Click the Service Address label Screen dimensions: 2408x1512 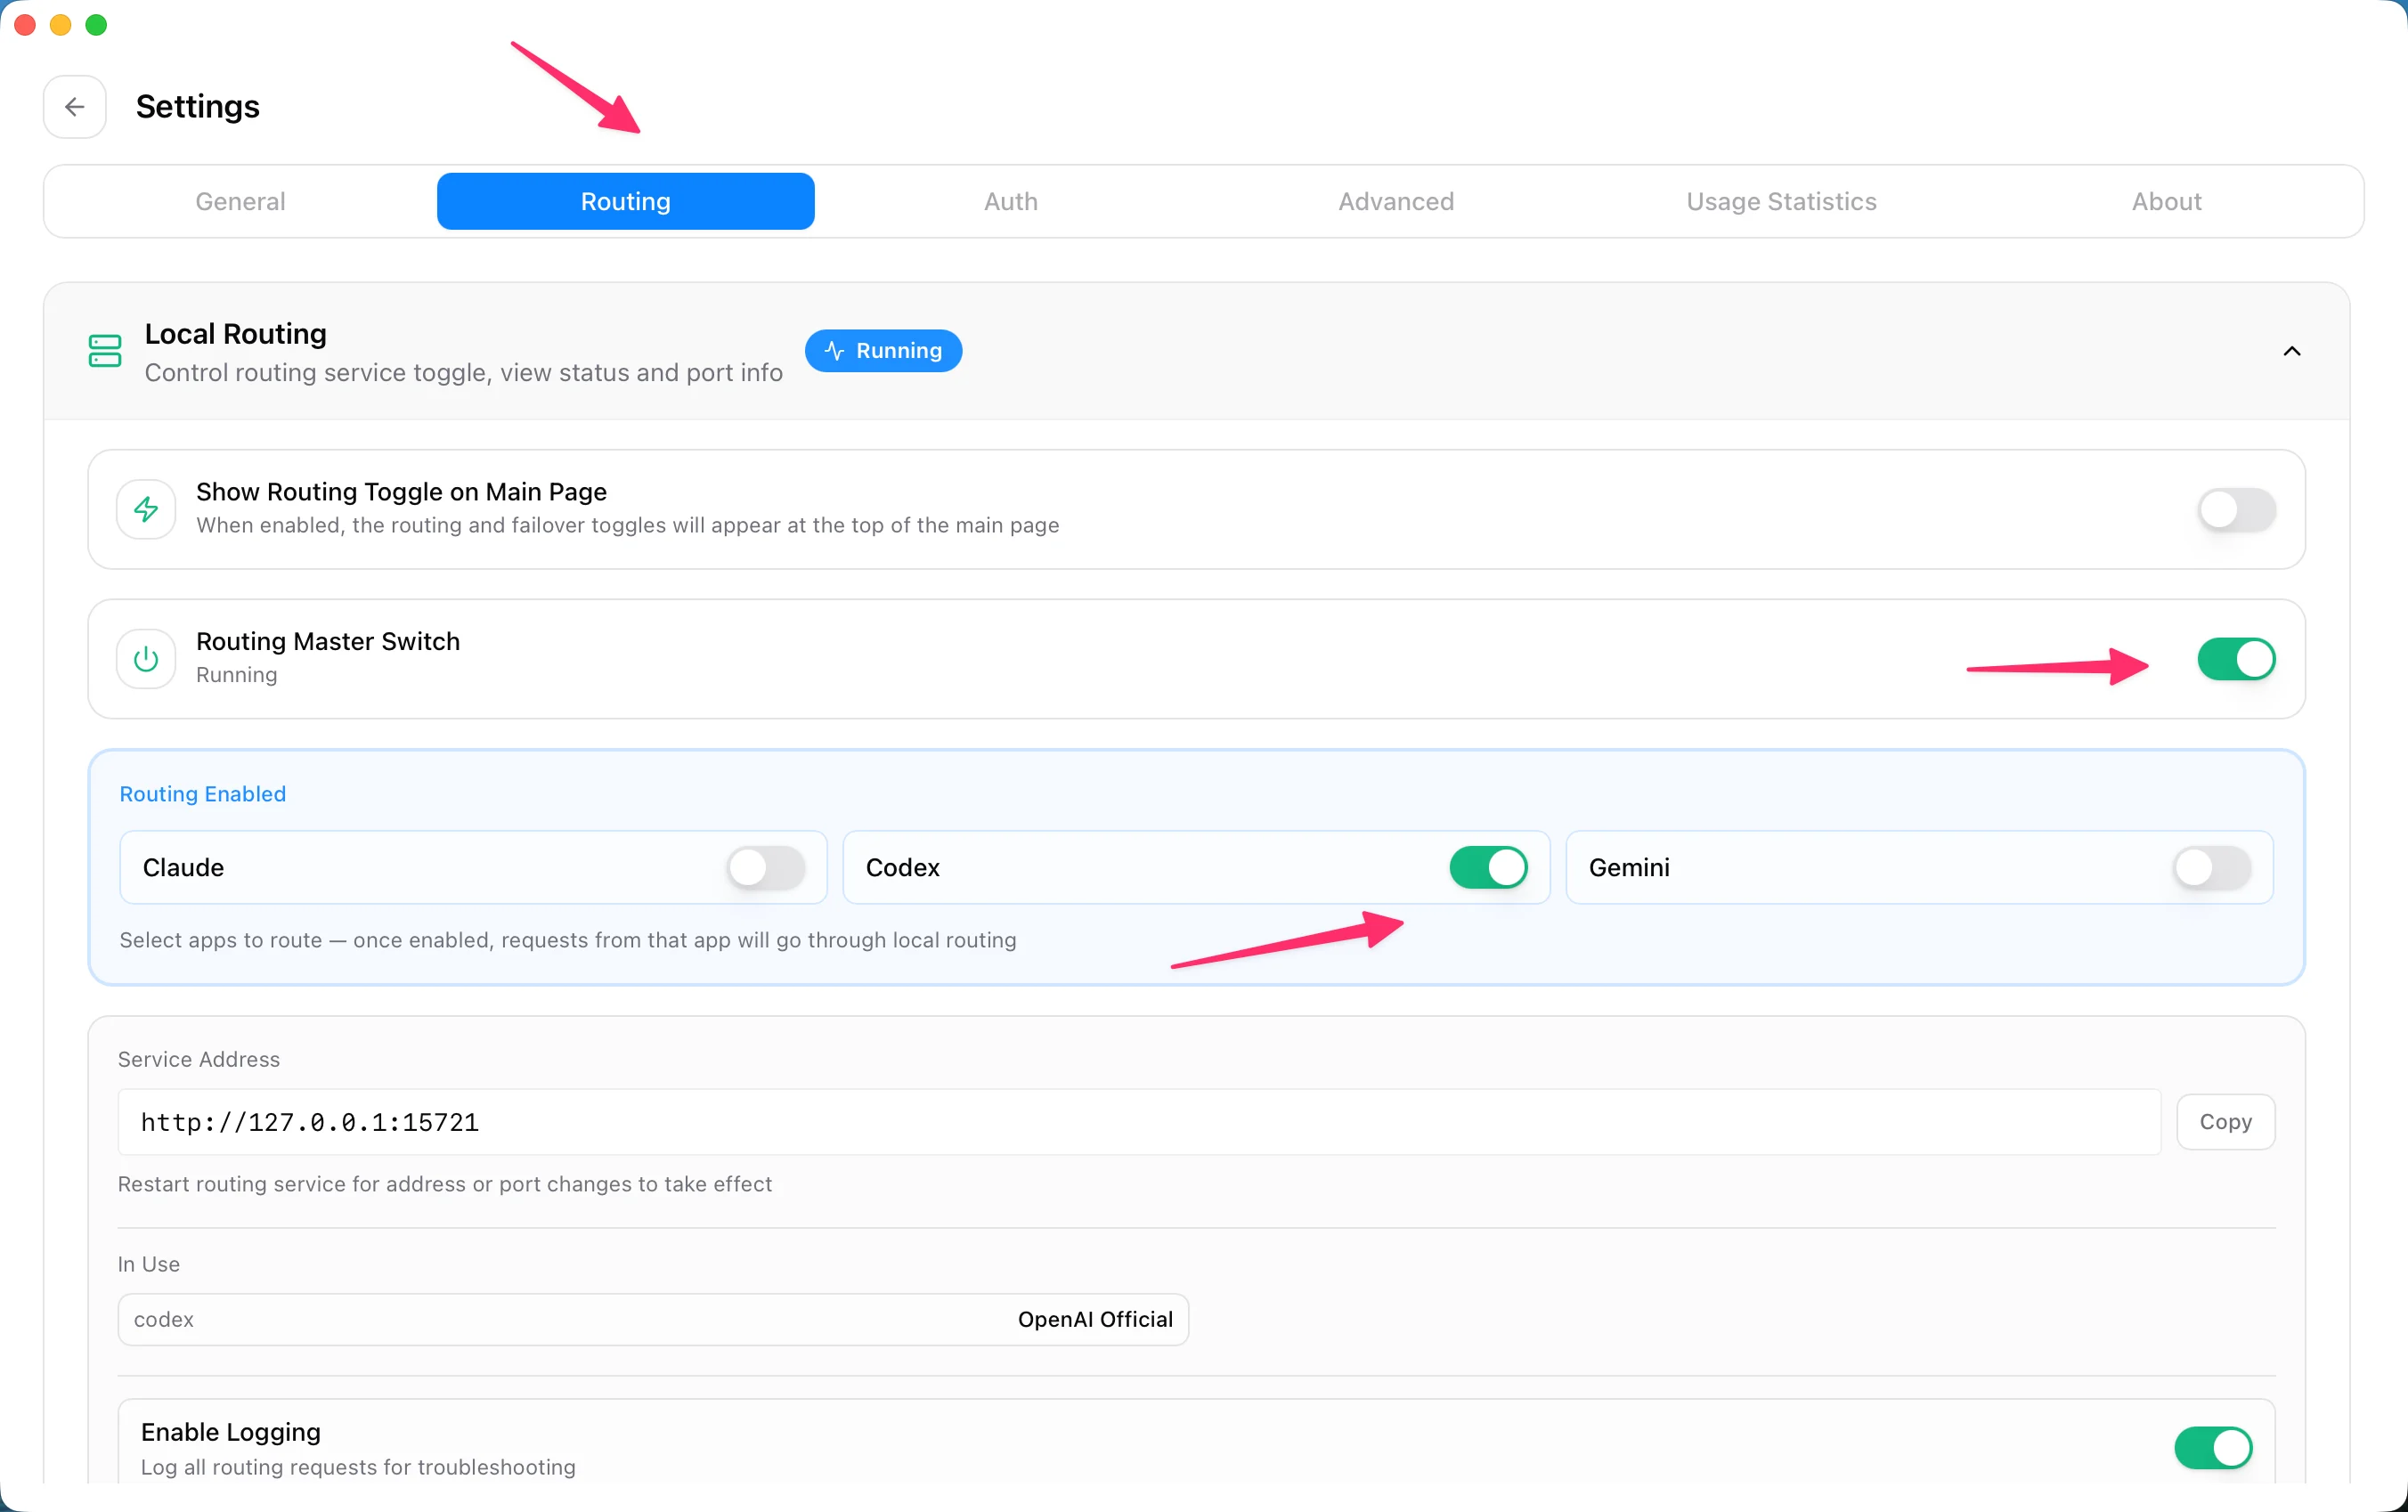coord(199,1058)
